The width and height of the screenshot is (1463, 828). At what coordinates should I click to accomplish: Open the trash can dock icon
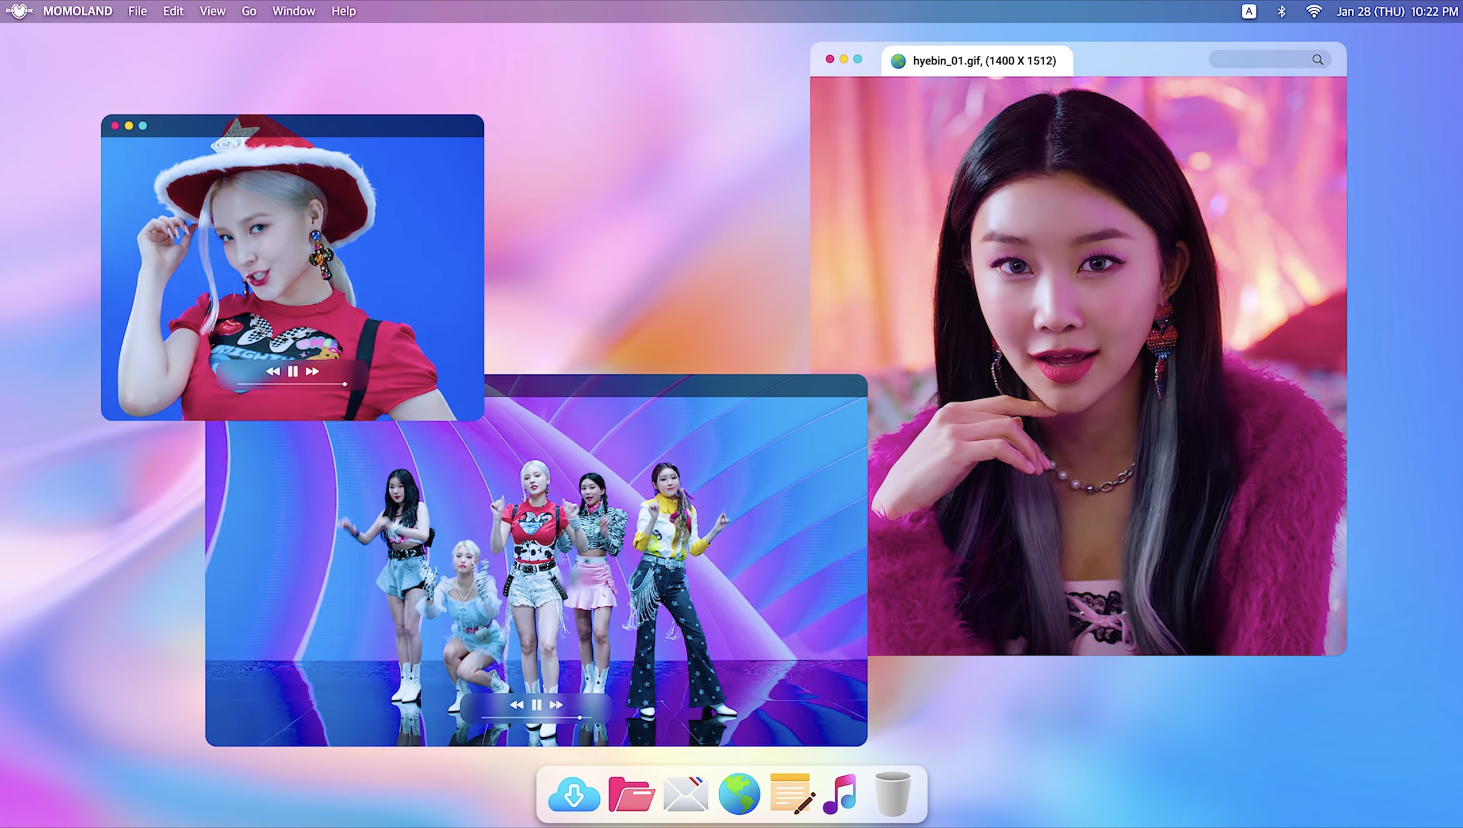pyautogui.click(x=892, y=794)
